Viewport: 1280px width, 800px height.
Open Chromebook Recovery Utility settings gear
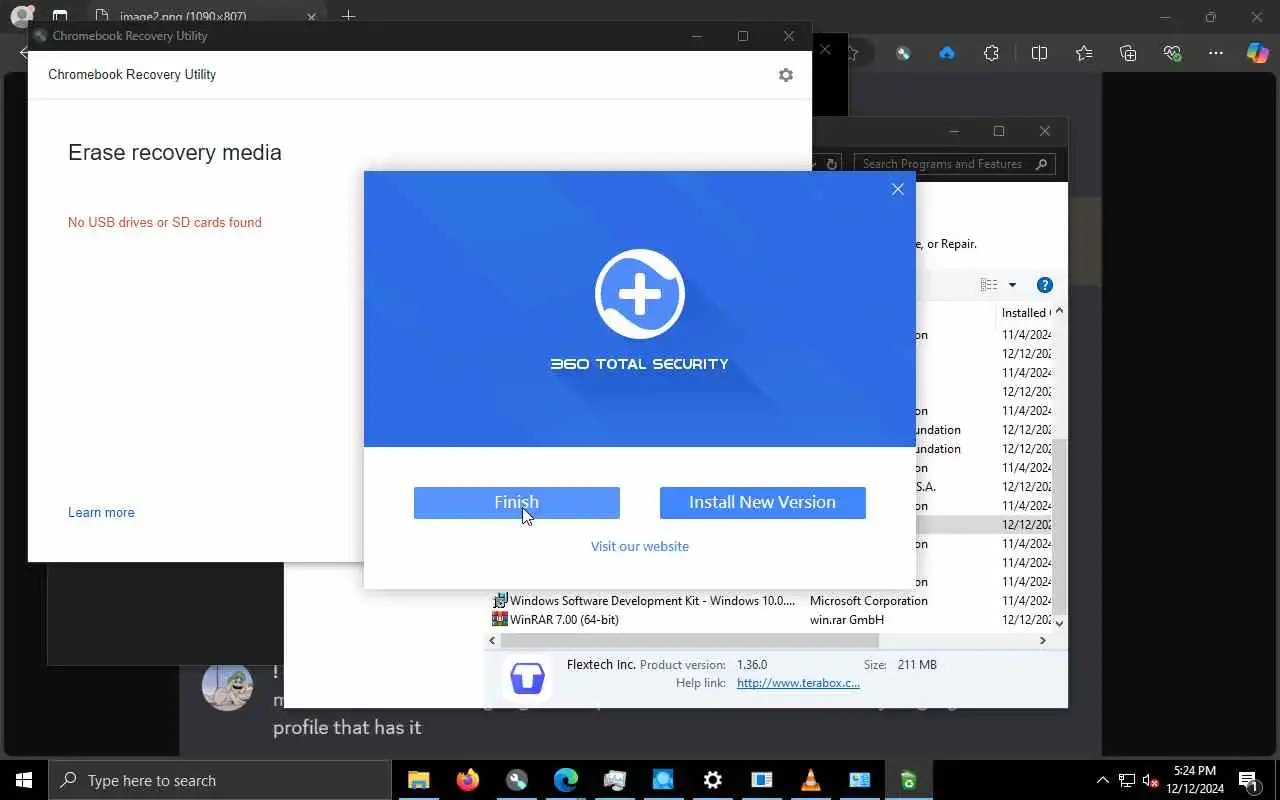point(786,75)
